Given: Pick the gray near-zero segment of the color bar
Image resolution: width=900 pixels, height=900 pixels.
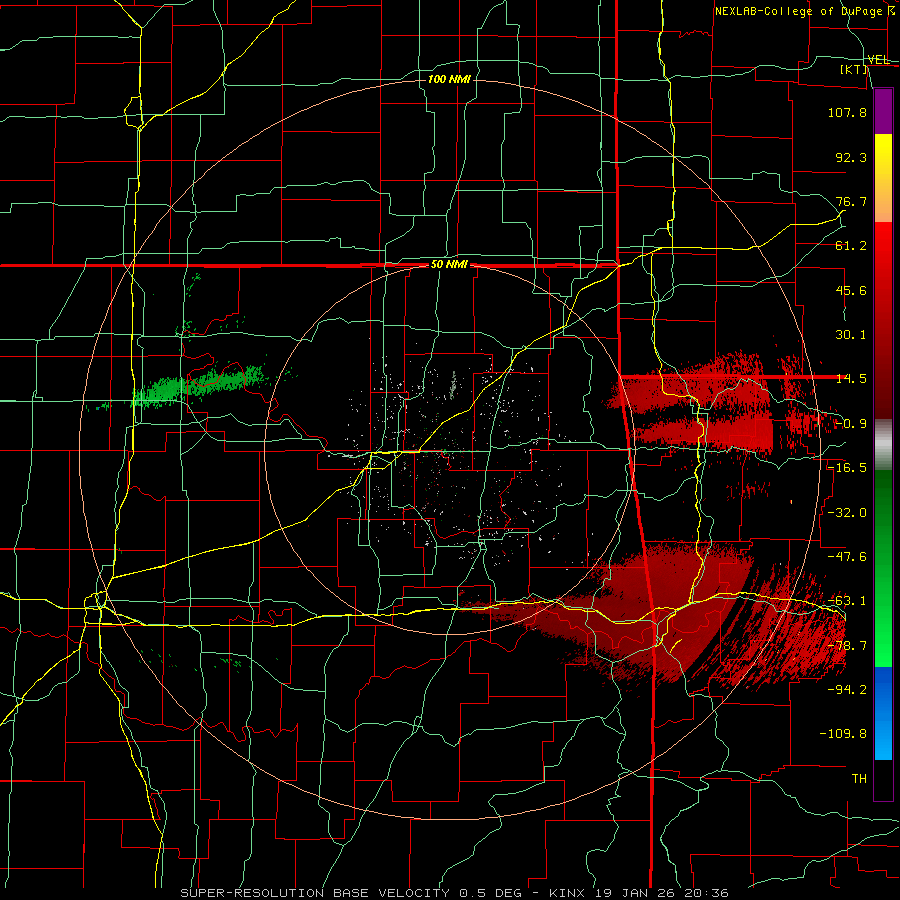Looking at the screenshot, I should (x=883, y=445).
